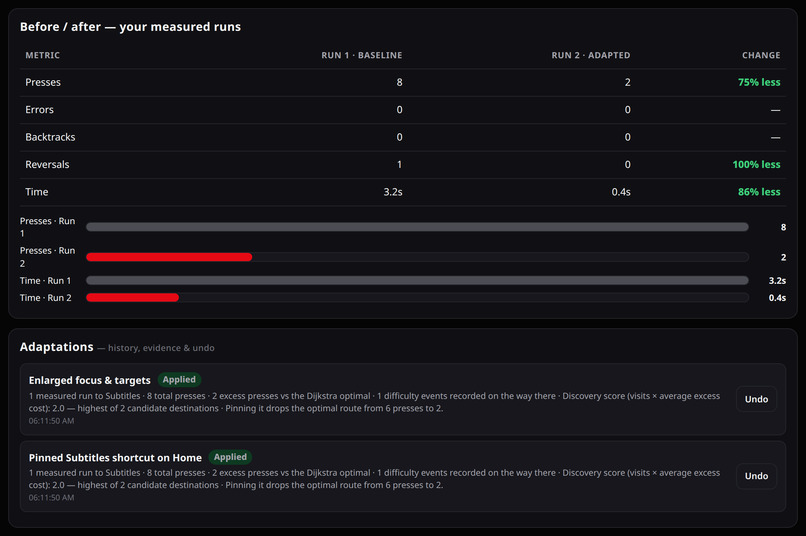Image resolution: width=806 pixels, height=536 pixels.
Task: Click the Applied badge for Pinned Subtitles
Action: coord(230,457)
